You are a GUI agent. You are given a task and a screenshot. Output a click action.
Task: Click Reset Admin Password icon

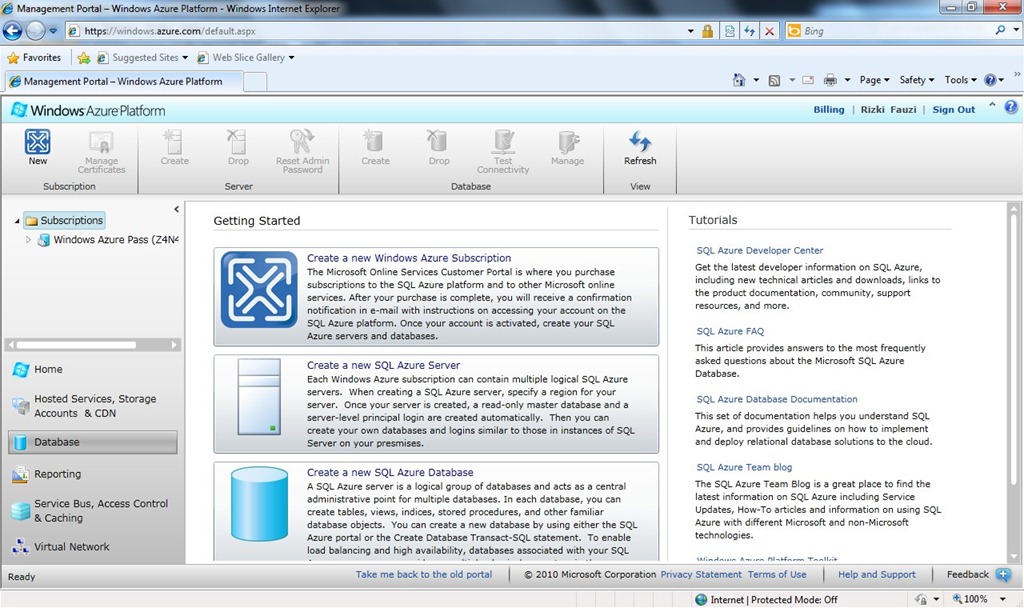click(x=302, y=142)
